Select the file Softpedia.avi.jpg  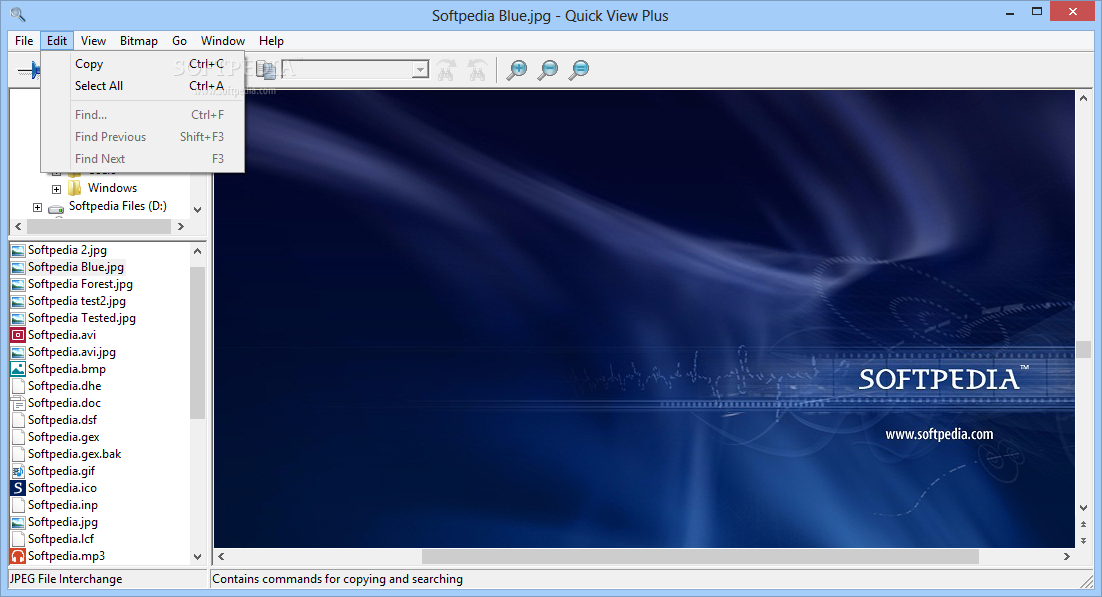point(72,352)
